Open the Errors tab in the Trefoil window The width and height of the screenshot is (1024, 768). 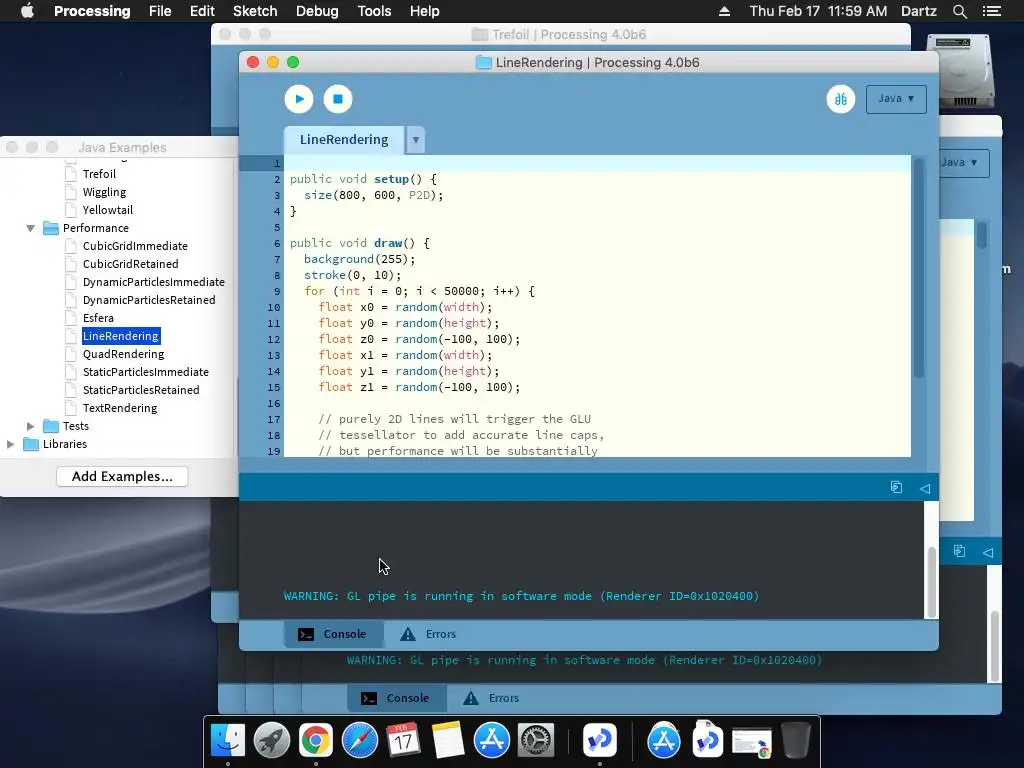[491, 698]
